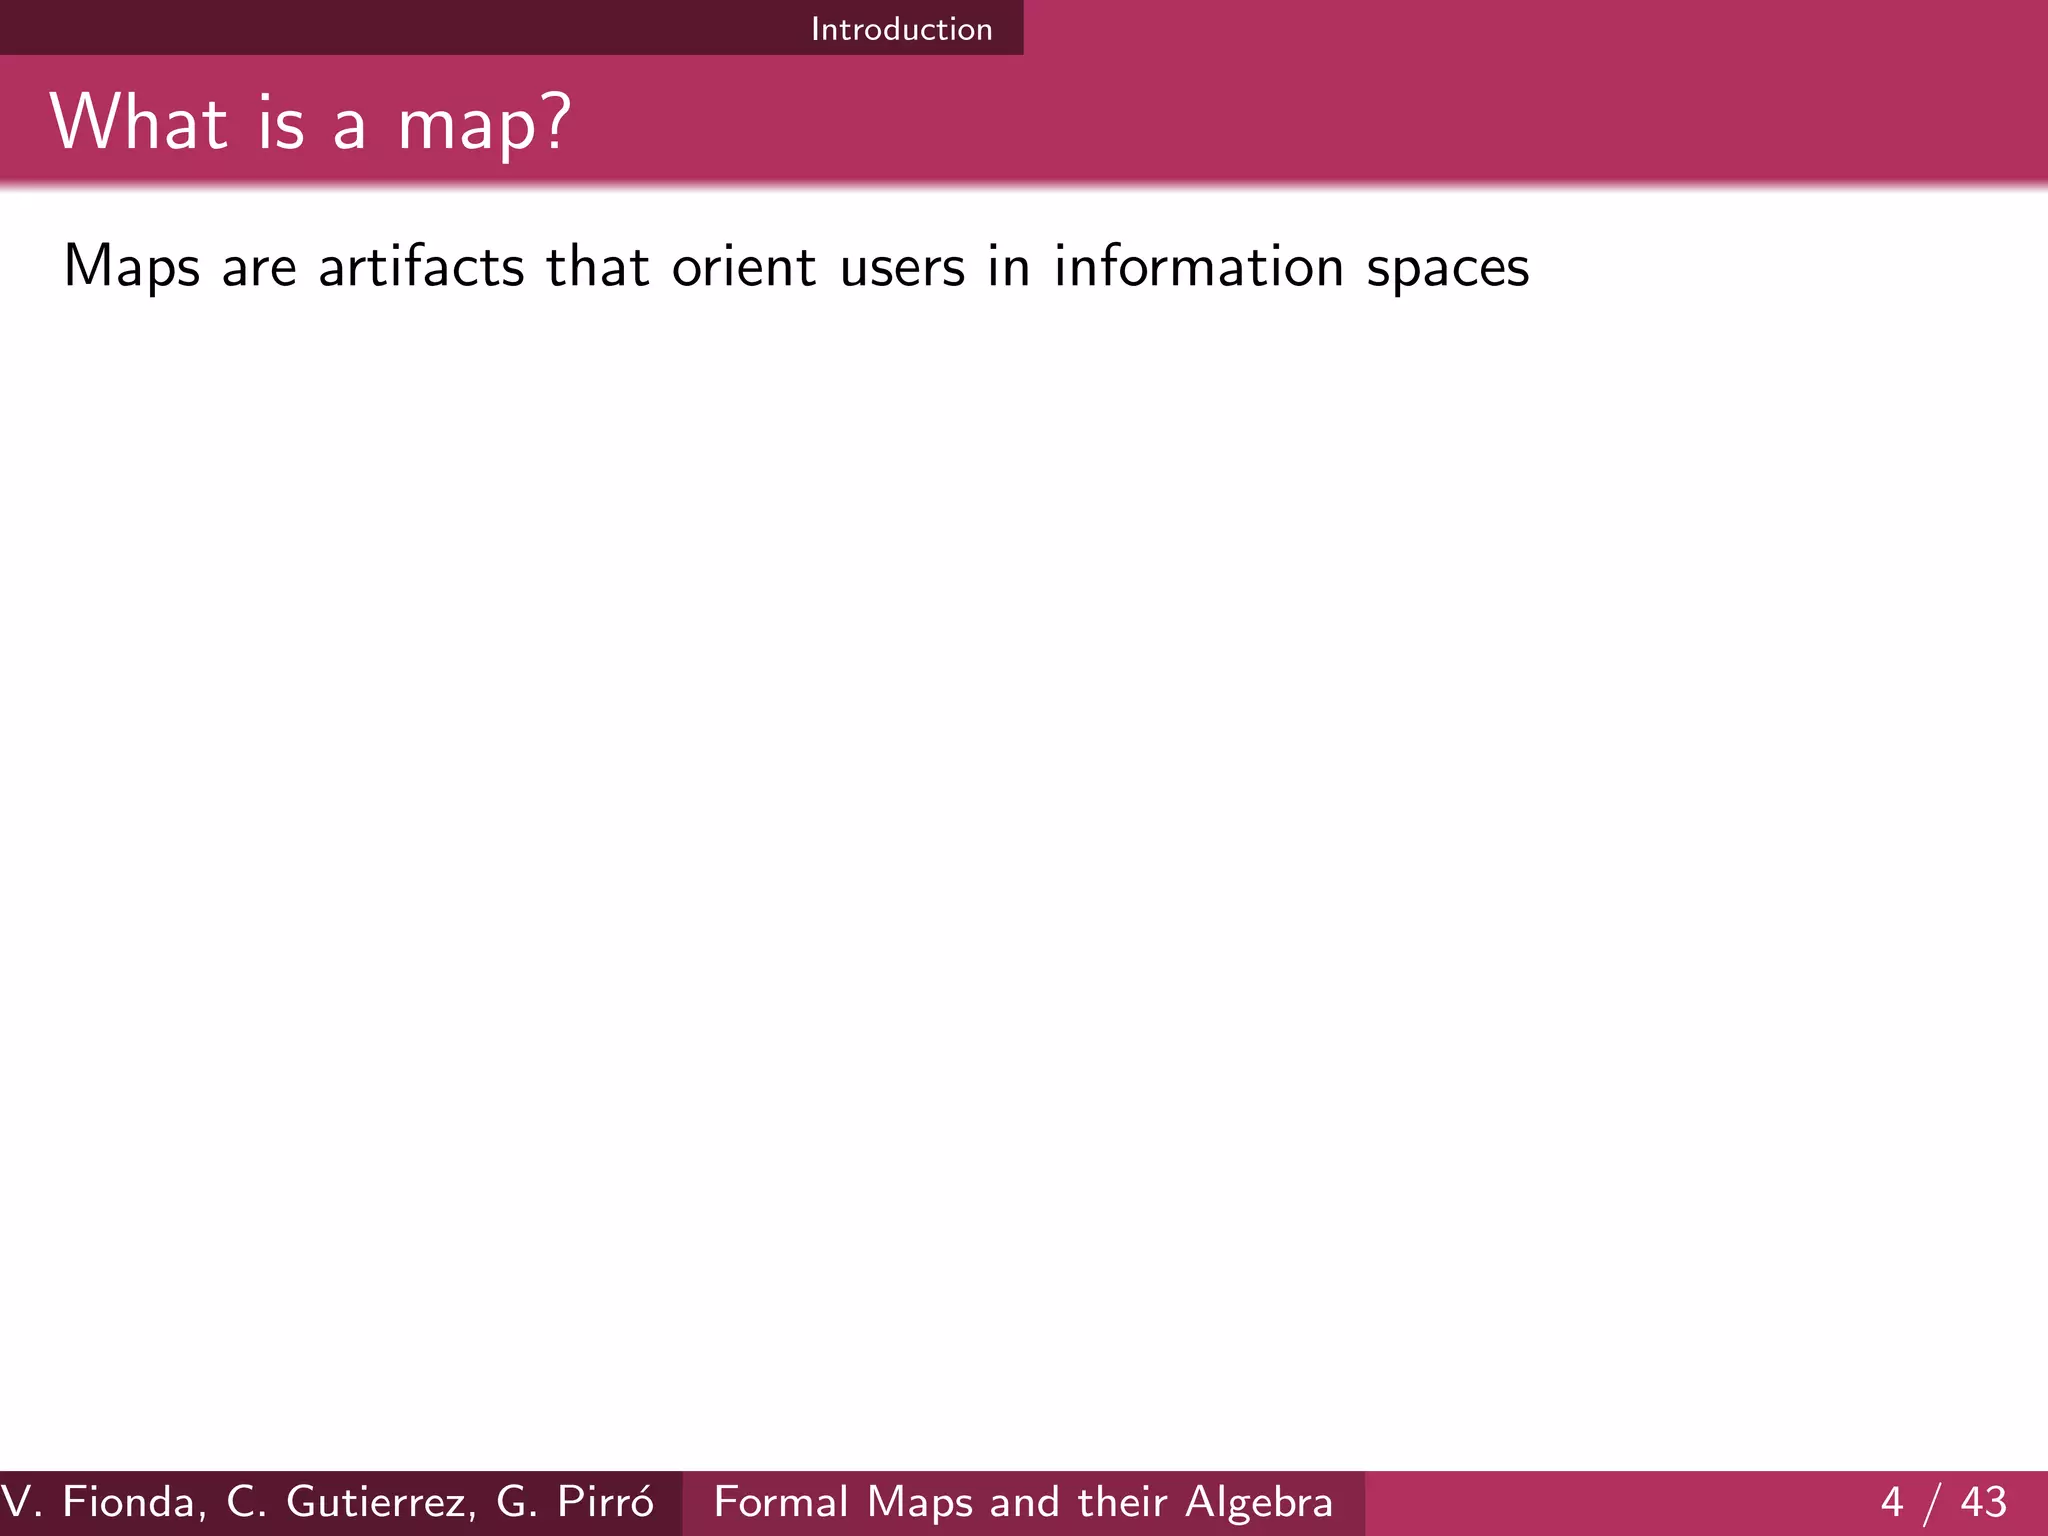
Task: Select the slide title 'What is a map?'
Action: (311, 124)
